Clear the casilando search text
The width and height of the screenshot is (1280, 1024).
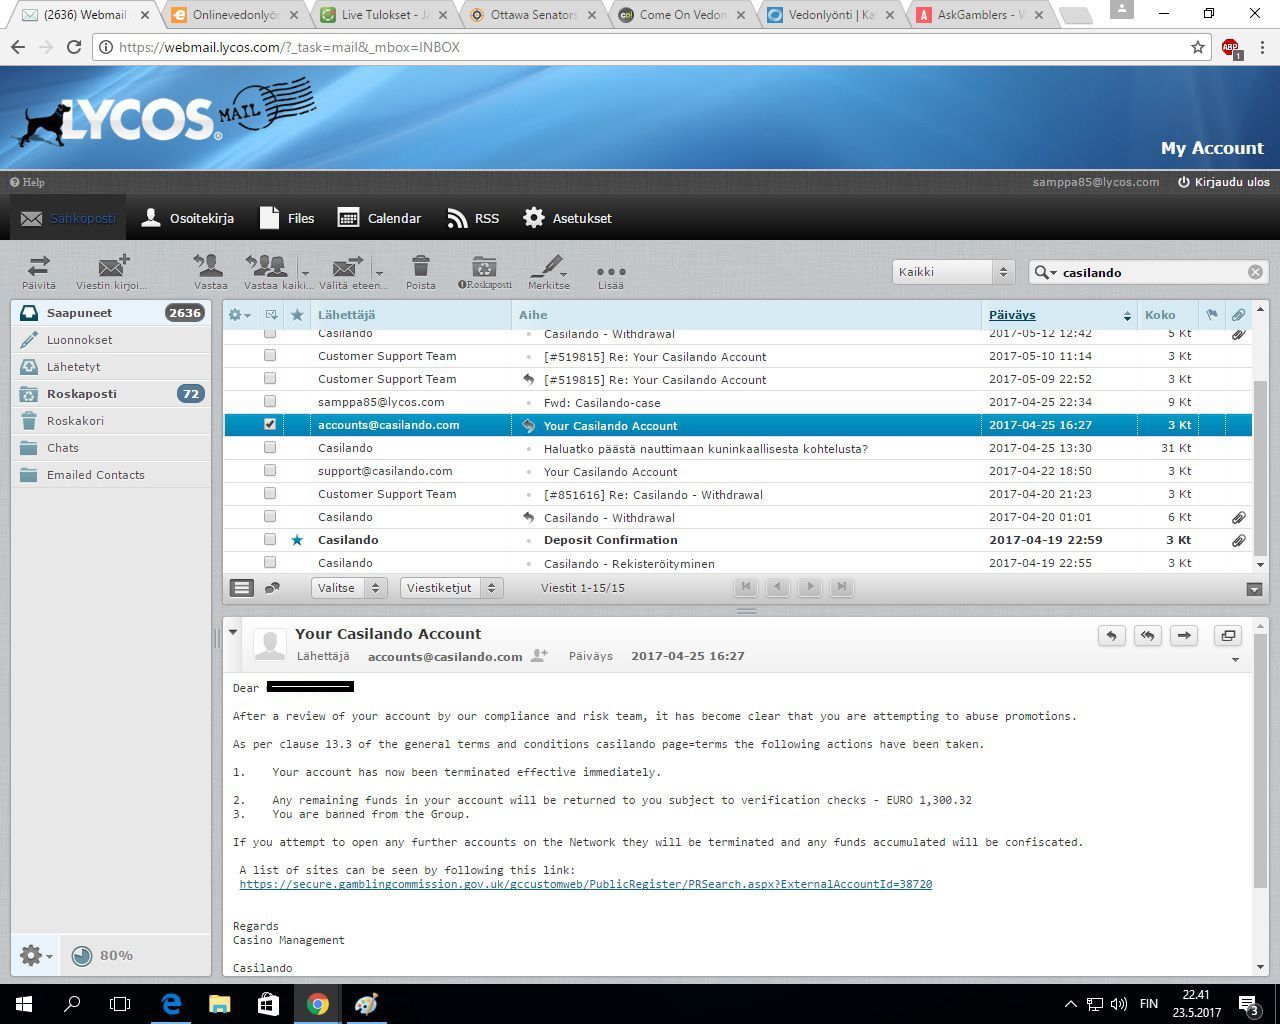1255,272
